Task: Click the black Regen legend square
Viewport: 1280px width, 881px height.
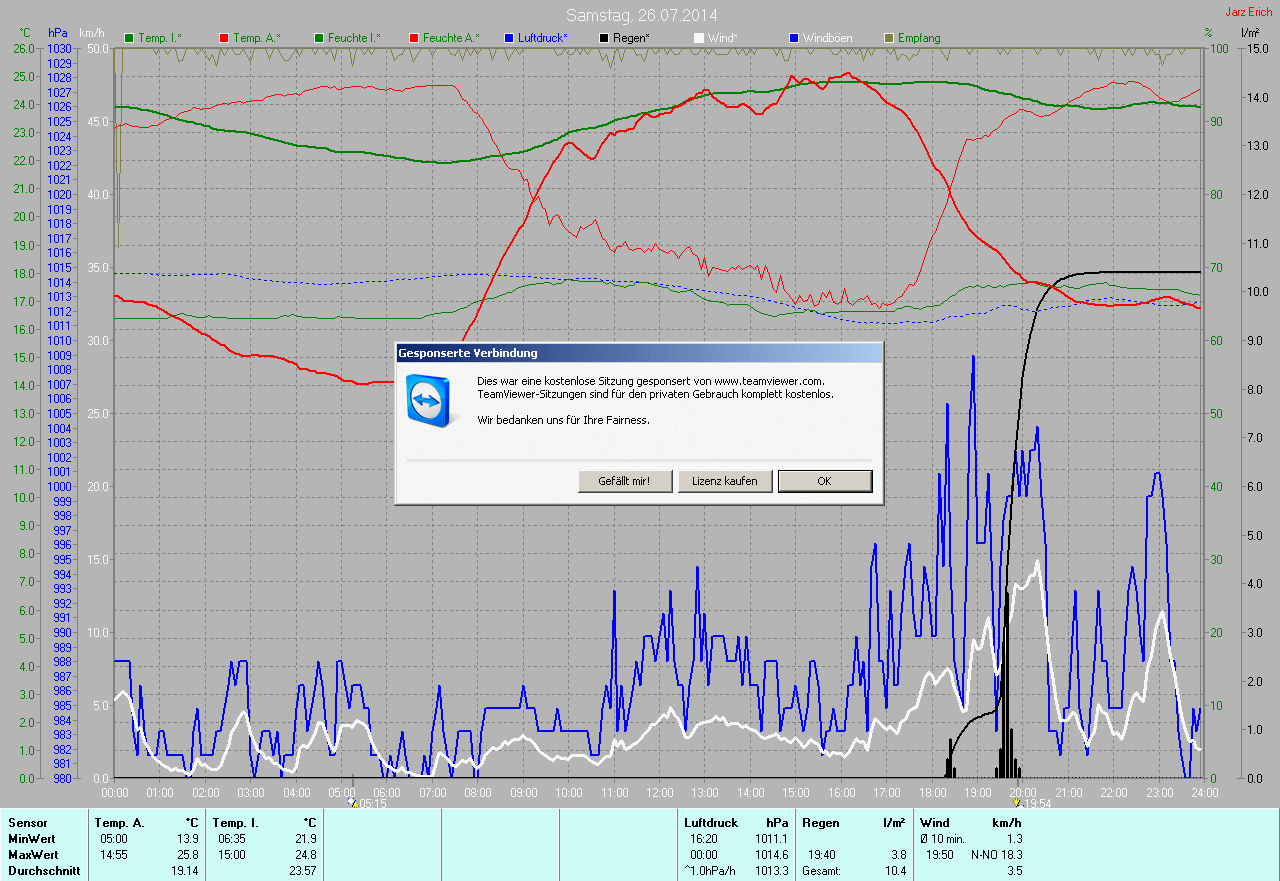Action: point(605,38)
